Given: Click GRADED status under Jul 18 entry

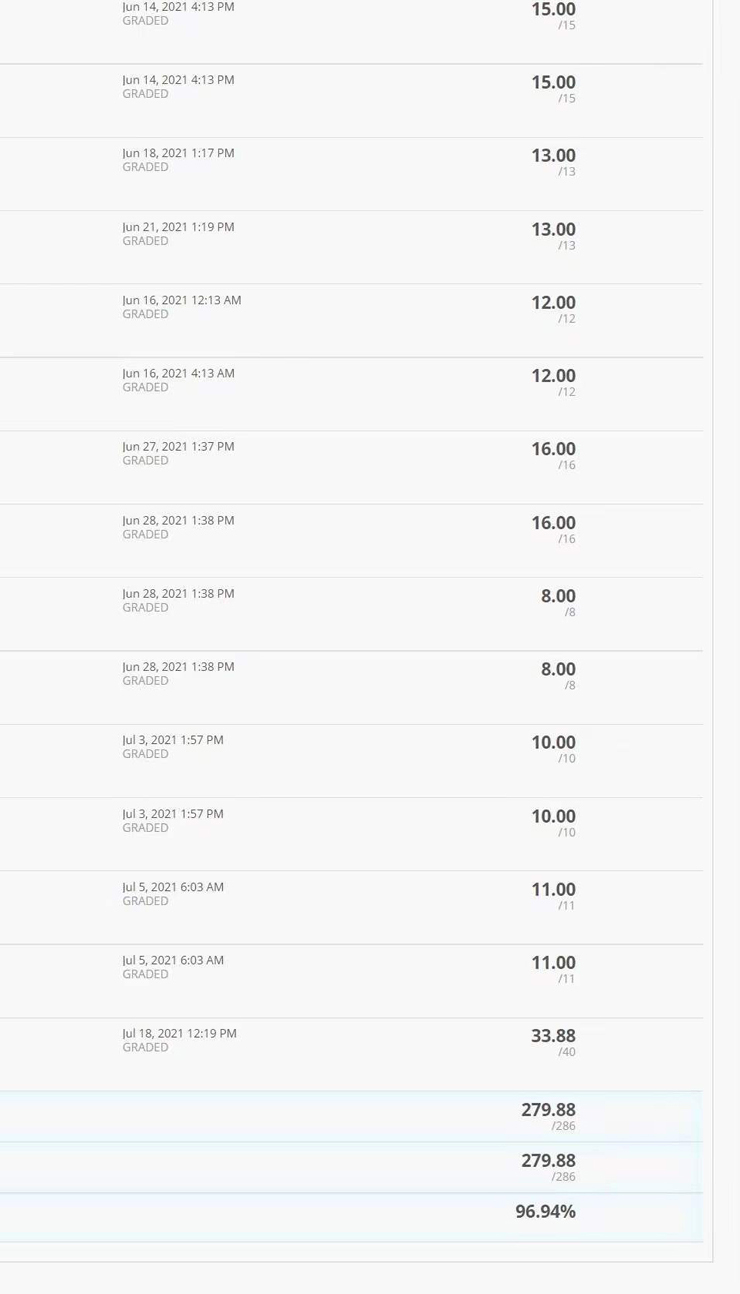Looking at the screenshot, I should (x=145, y=1047).
